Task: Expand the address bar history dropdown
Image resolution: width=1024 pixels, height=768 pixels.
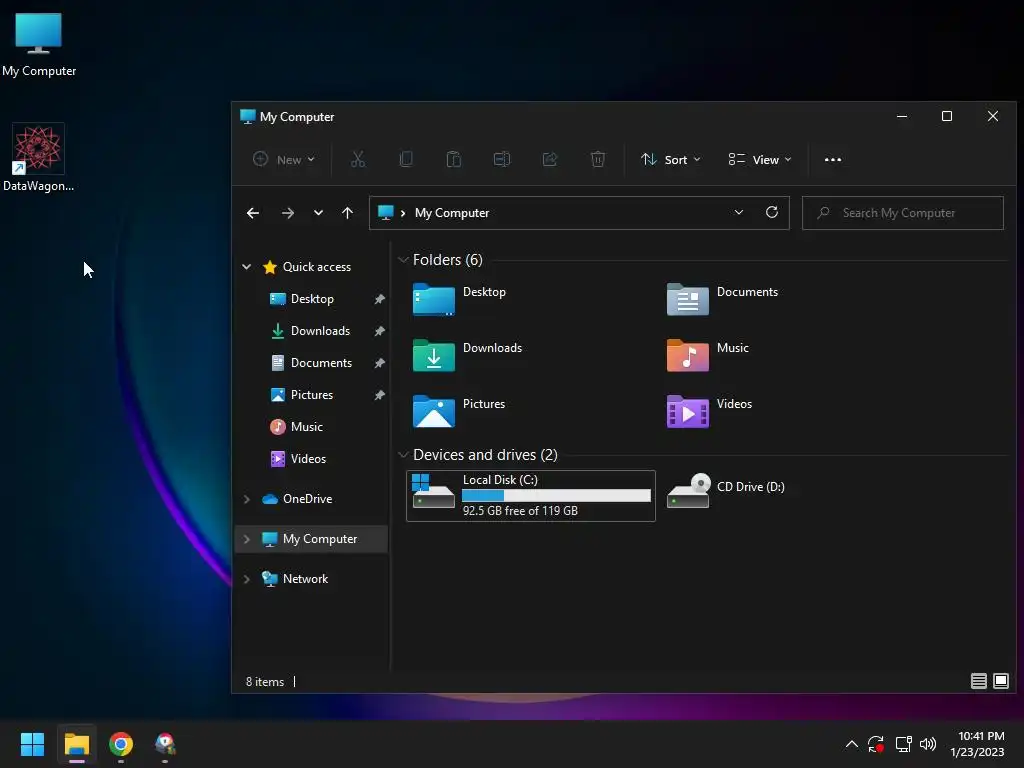Action: pos(739,212)
